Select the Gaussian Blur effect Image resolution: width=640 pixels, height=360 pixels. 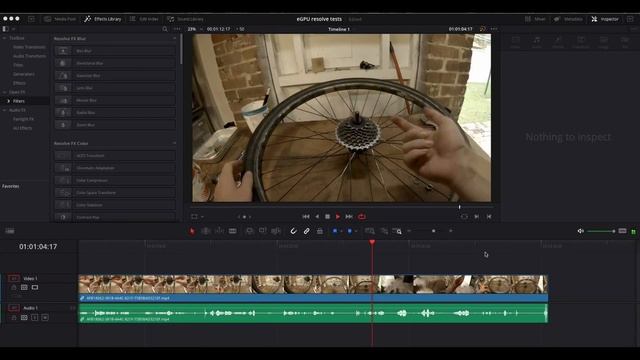click(x=115, y=76)
